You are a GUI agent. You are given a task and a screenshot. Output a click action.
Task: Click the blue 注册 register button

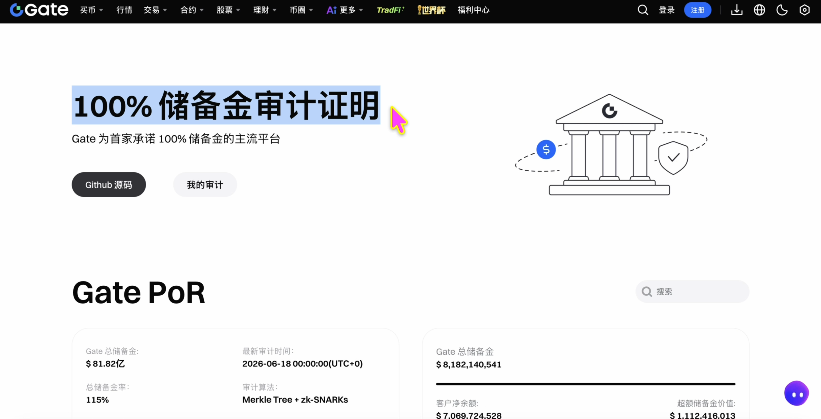pos(697,10)
